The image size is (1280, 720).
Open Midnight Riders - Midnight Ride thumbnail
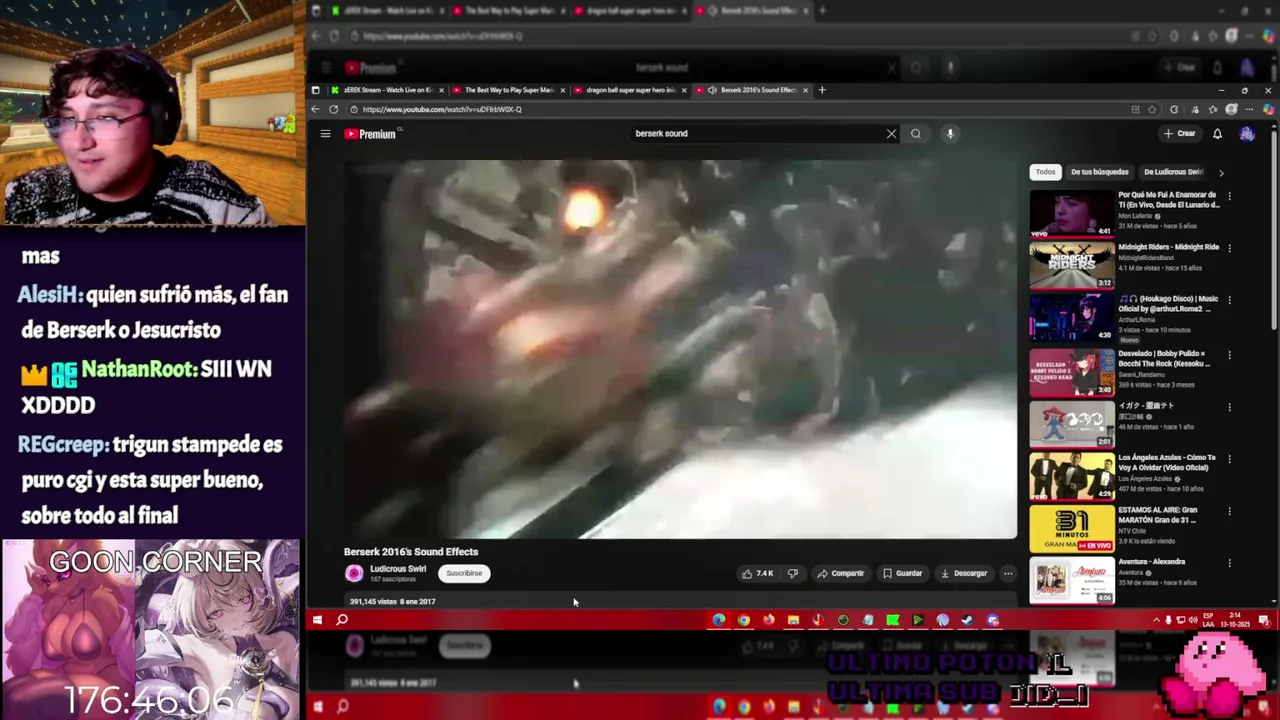(x=1072, y=265)
